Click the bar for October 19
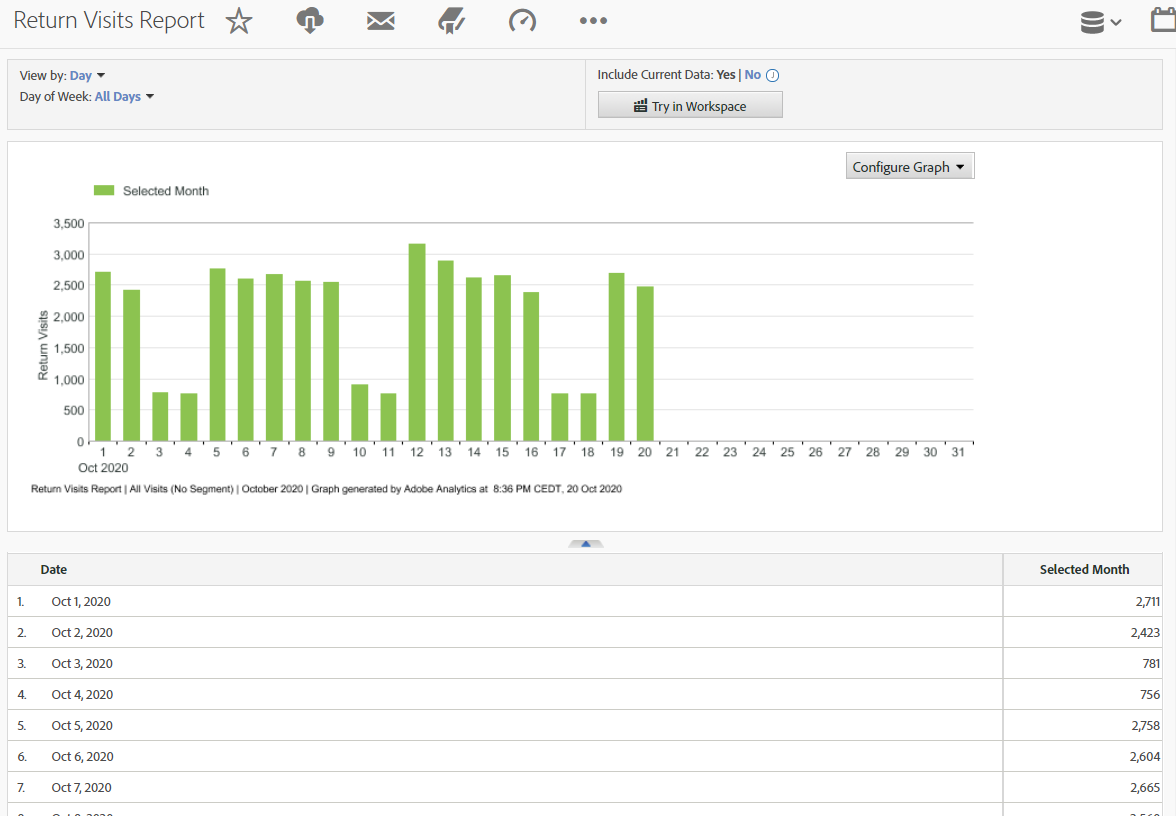The image size is (1176, 816). [x=616, y=357]
